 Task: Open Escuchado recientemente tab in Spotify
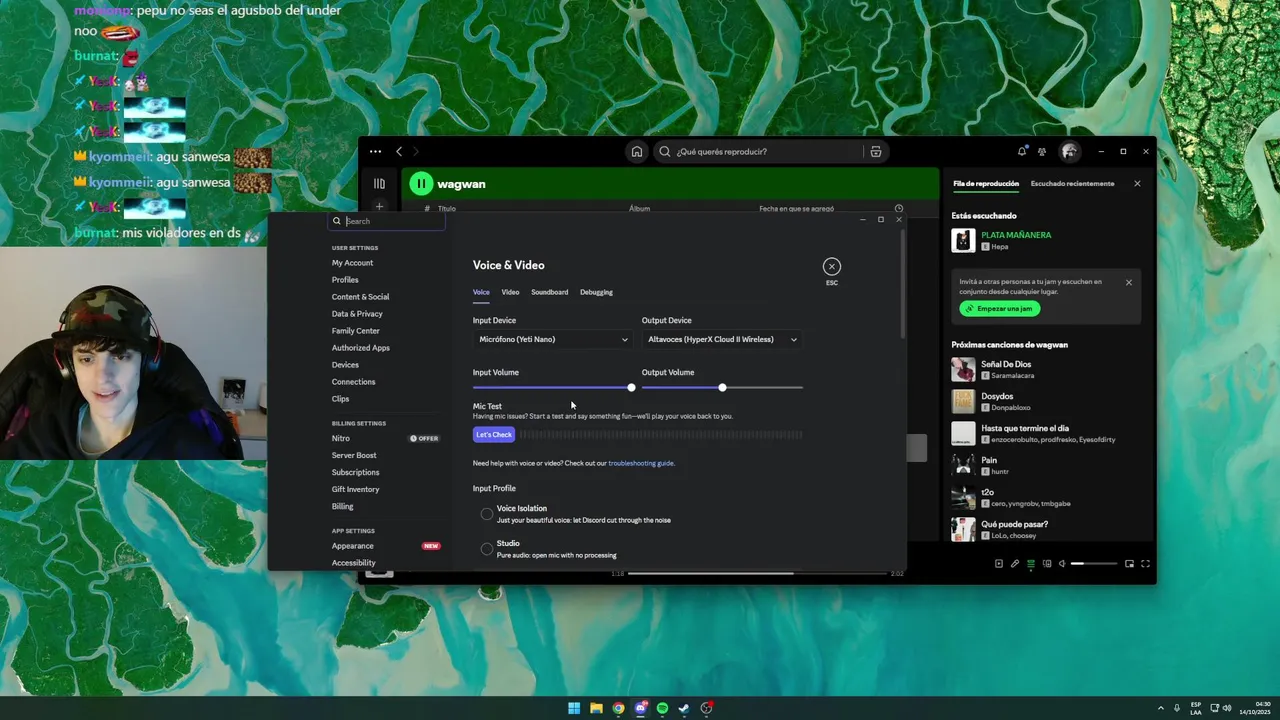pyautogui.click(x=1072, y=183)
